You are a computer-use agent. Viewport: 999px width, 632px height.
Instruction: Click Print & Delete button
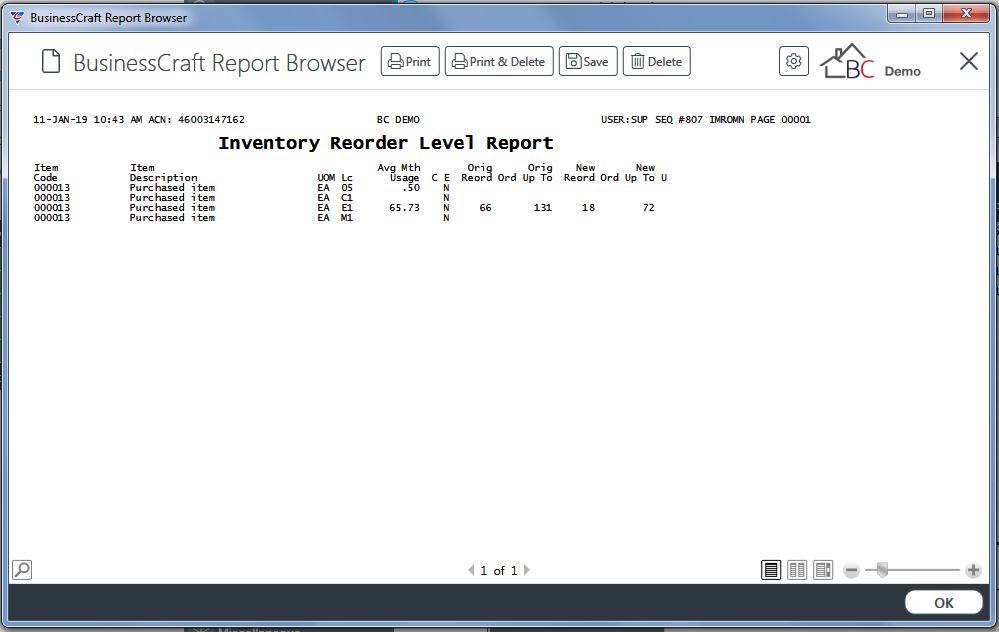tap(499, 61)
